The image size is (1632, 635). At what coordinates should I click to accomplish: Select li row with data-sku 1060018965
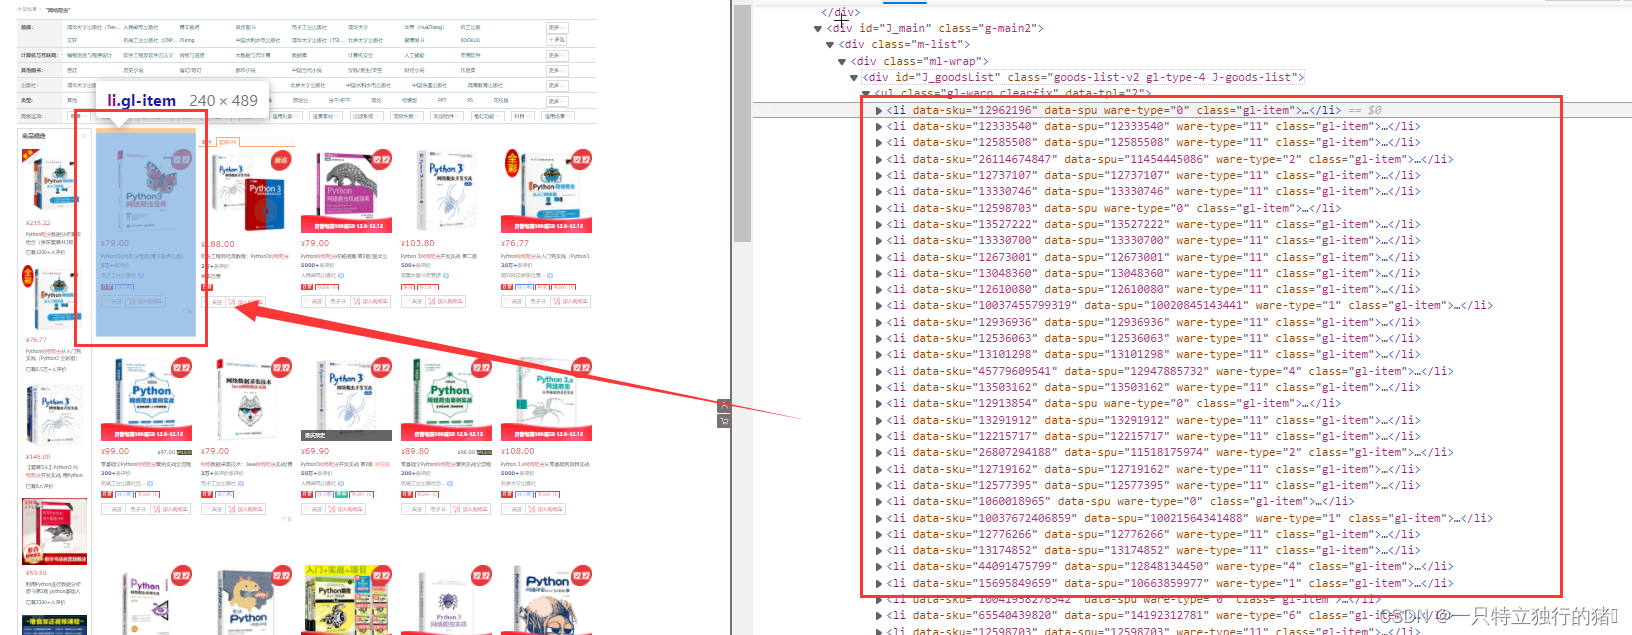(x=1120, y=501)
